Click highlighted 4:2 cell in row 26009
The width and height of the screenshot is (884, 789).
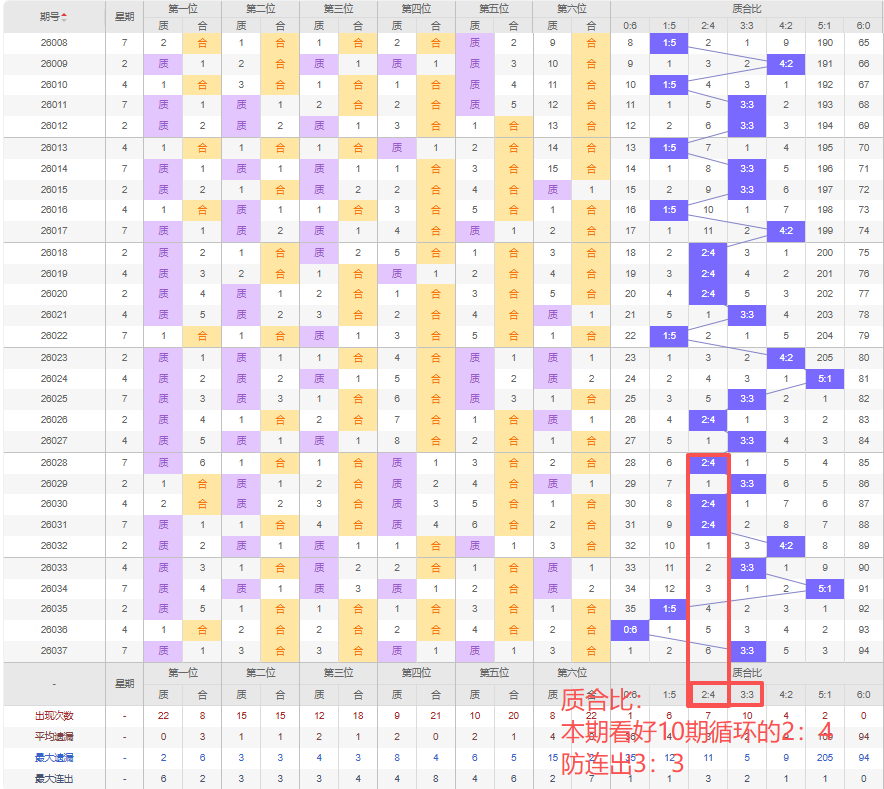click(x=785, y=63)
